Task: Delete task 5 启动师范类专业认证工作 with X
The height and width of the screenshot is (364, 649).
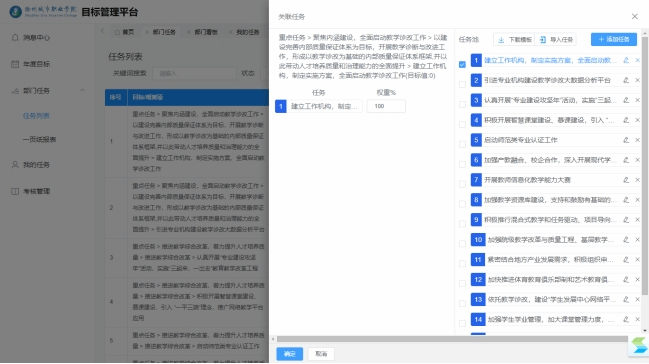Action: (x=637, y=140)
